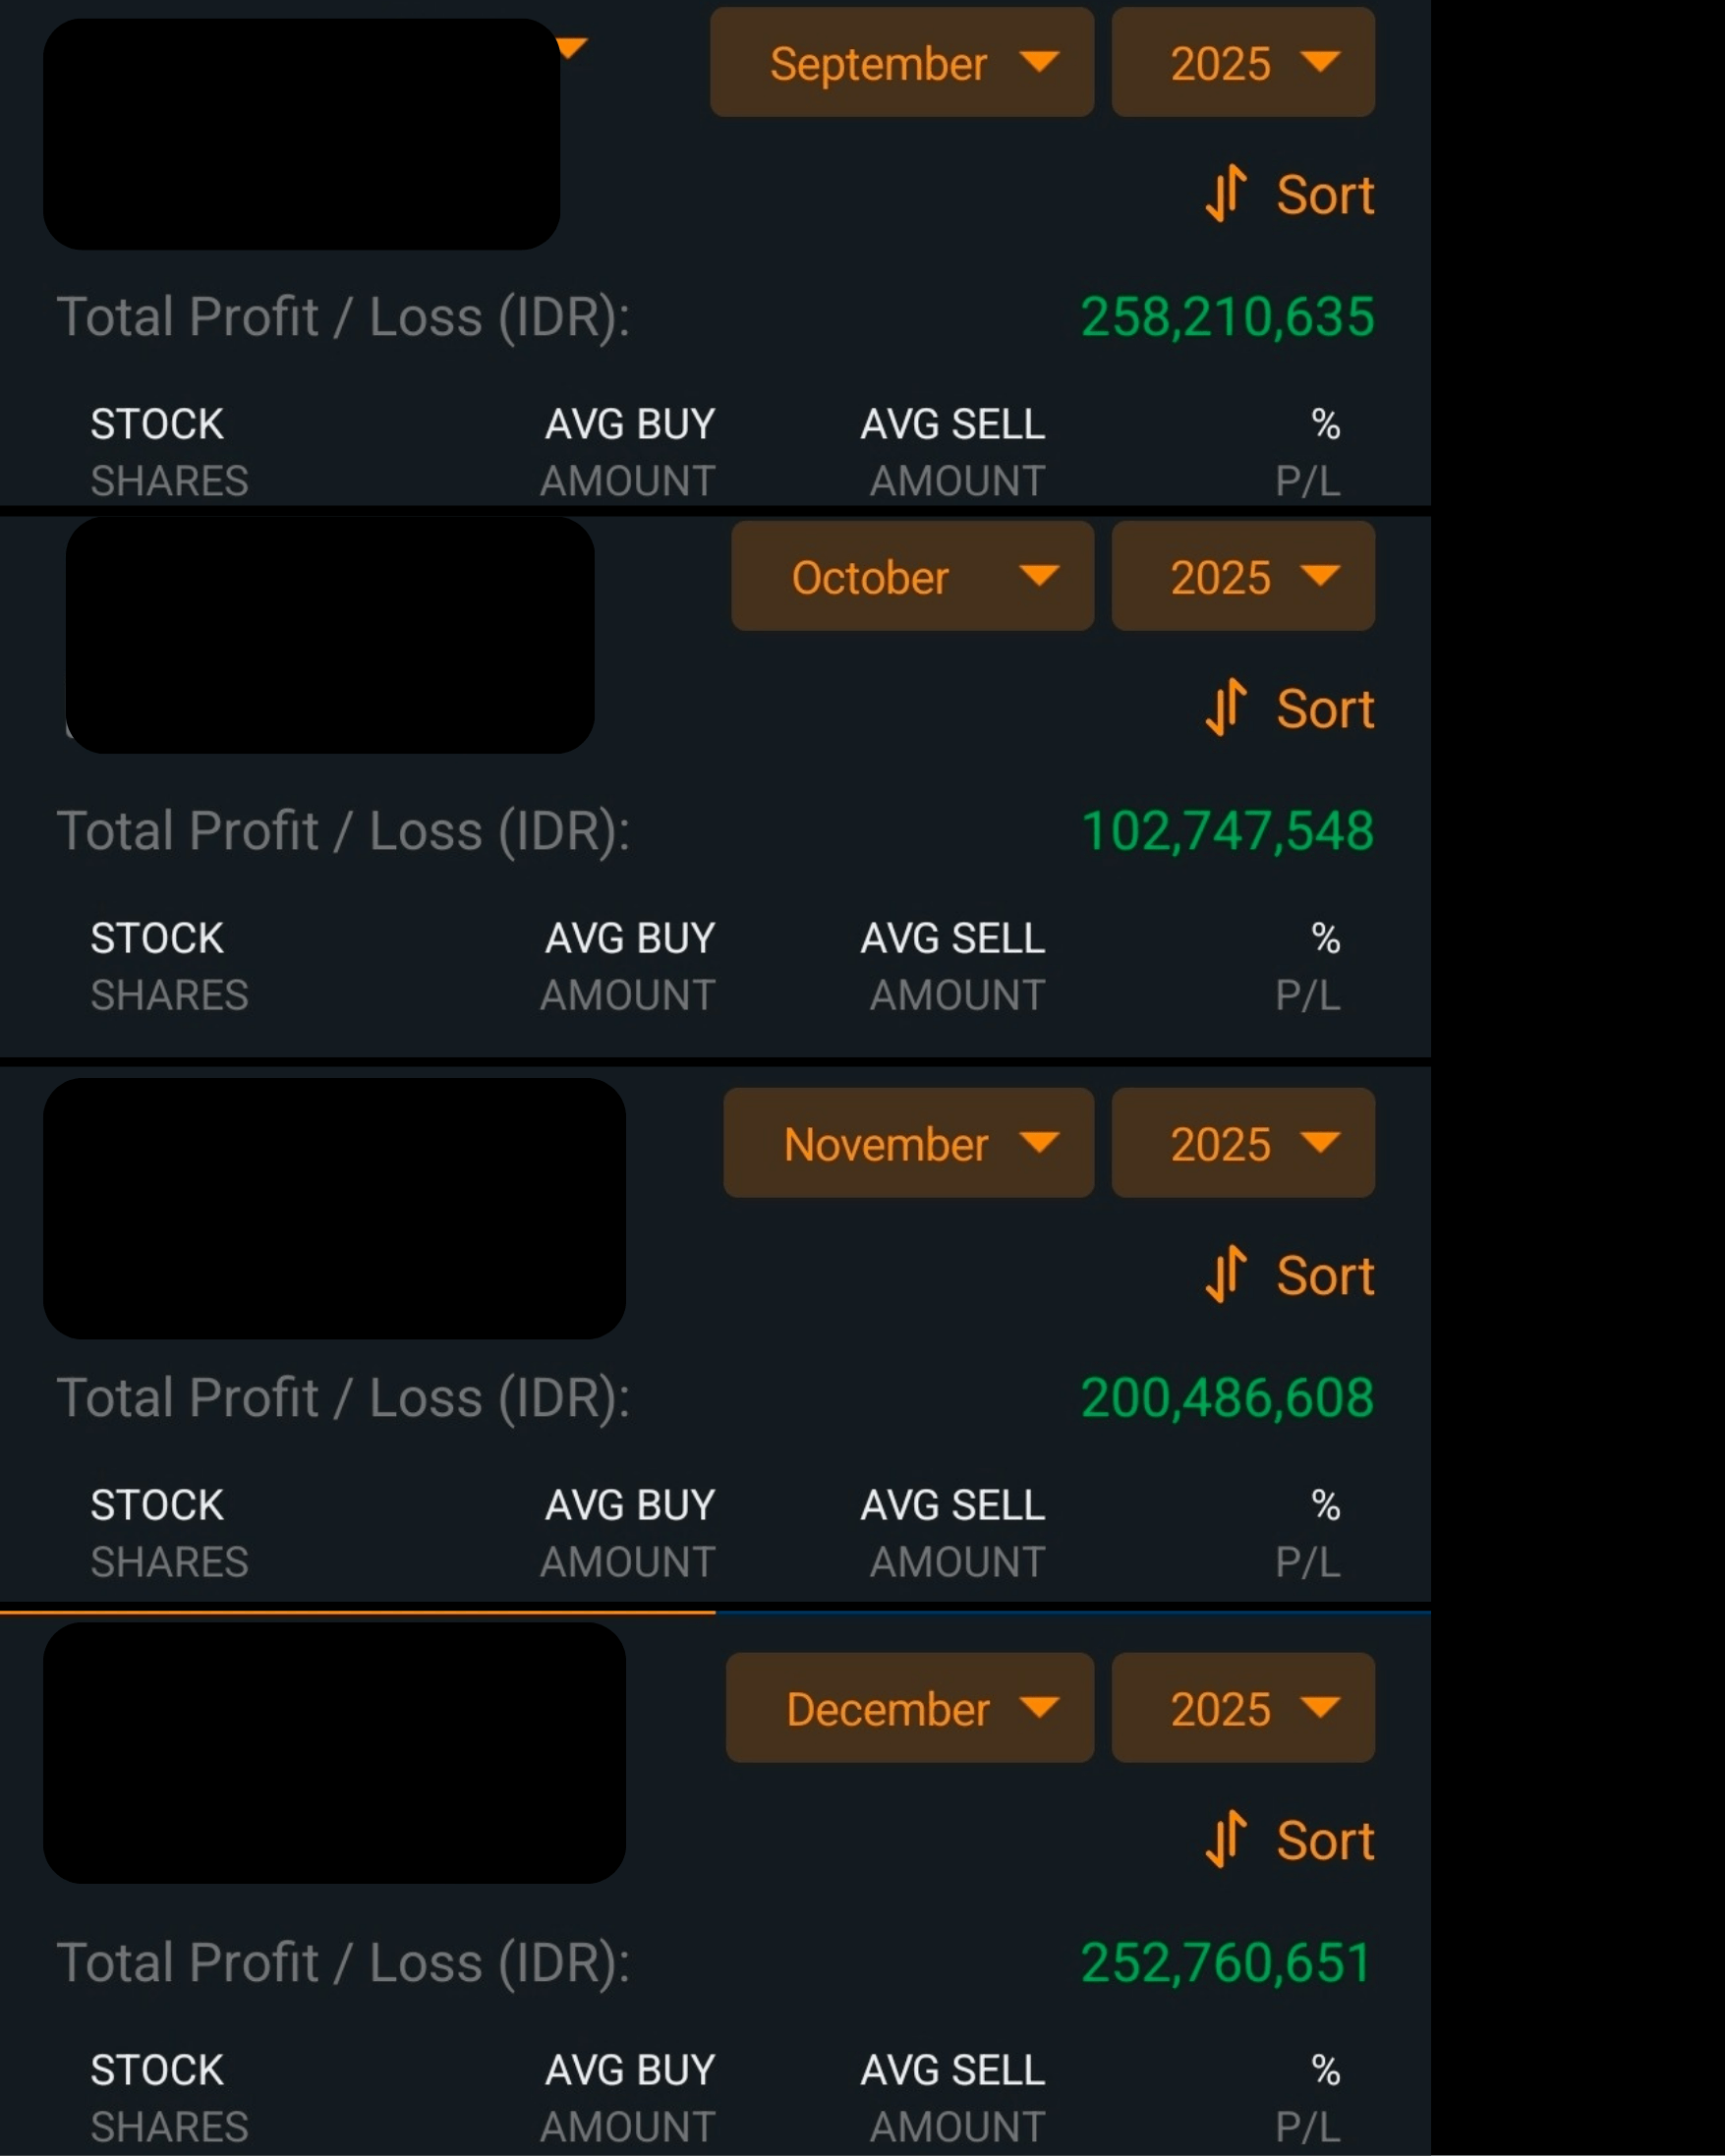1725x2156 pixels.
Task: Open the year dropdown beside November
Action: tap(1242, 1143)
